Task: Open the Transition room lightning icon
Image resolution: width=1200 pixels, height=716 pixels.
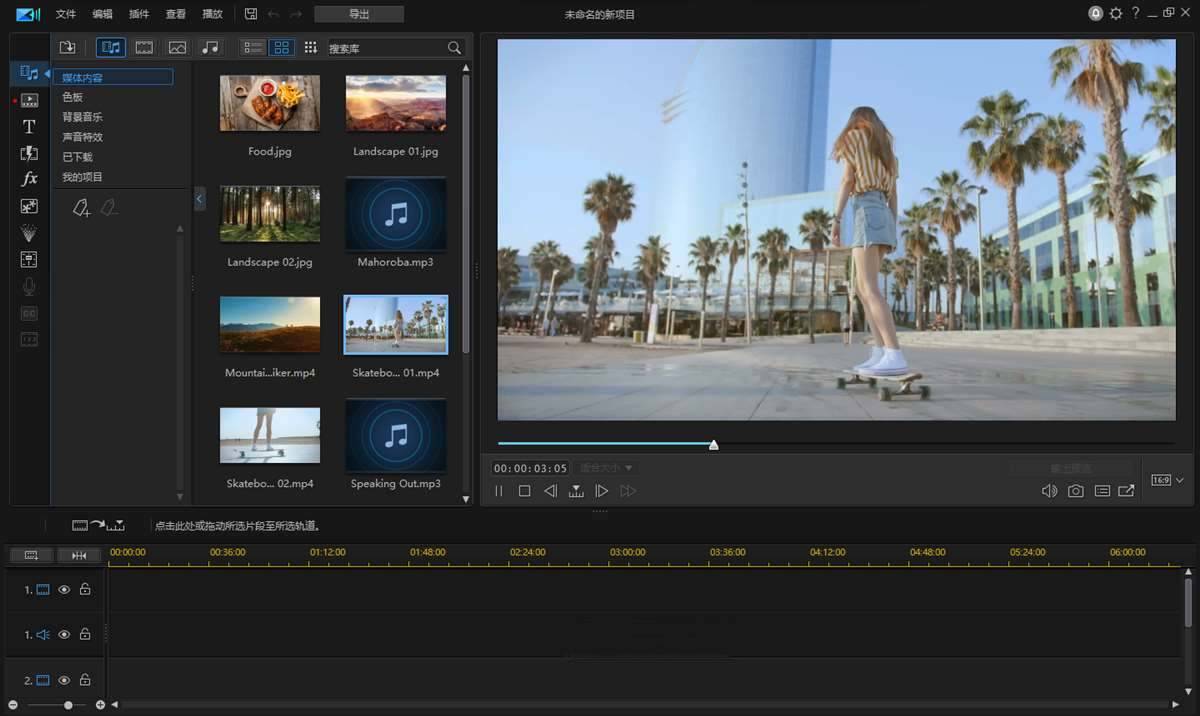Action: pyautogui.click(x=29, y=153)
